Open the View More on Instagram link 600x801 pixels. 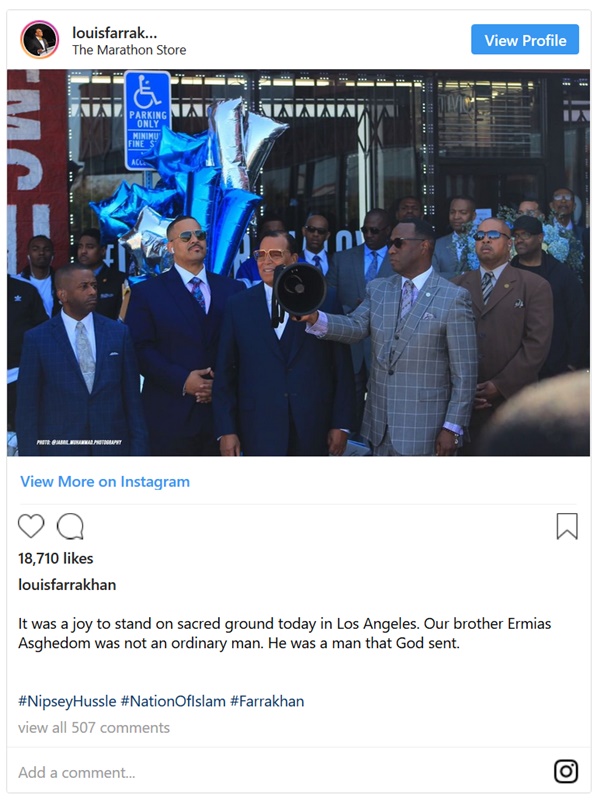105,481
